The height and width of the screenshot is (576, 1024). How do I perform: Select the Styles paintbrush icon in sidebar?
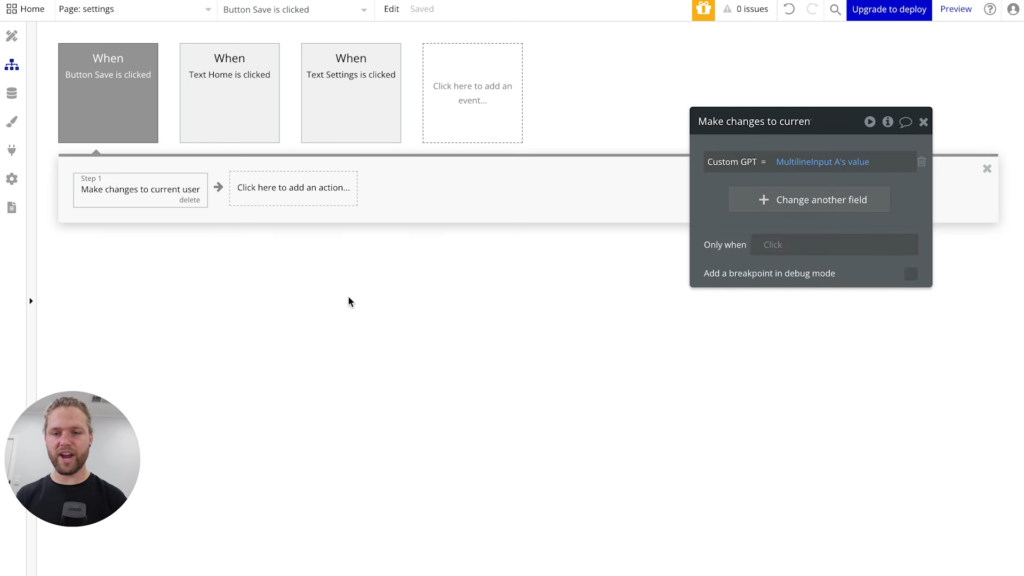tap(13, 121)
